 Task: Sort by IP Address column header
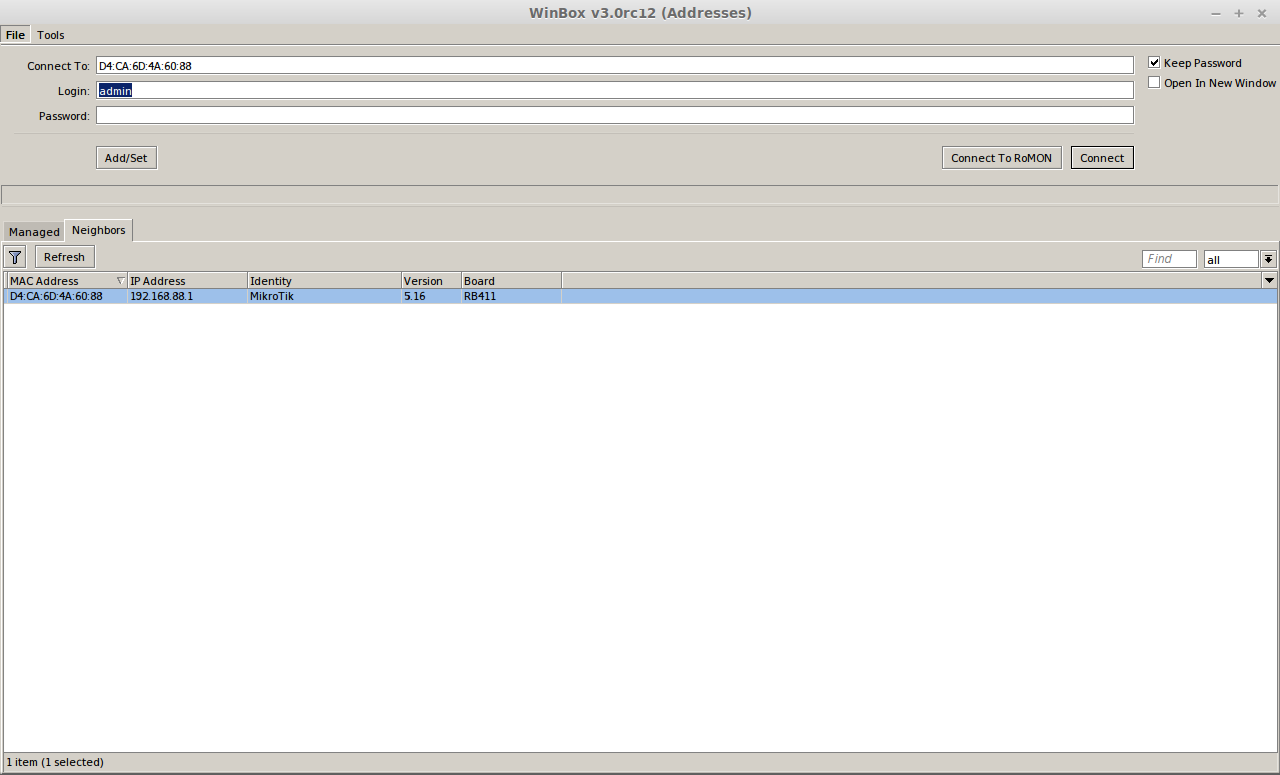[x=188, y=281]
